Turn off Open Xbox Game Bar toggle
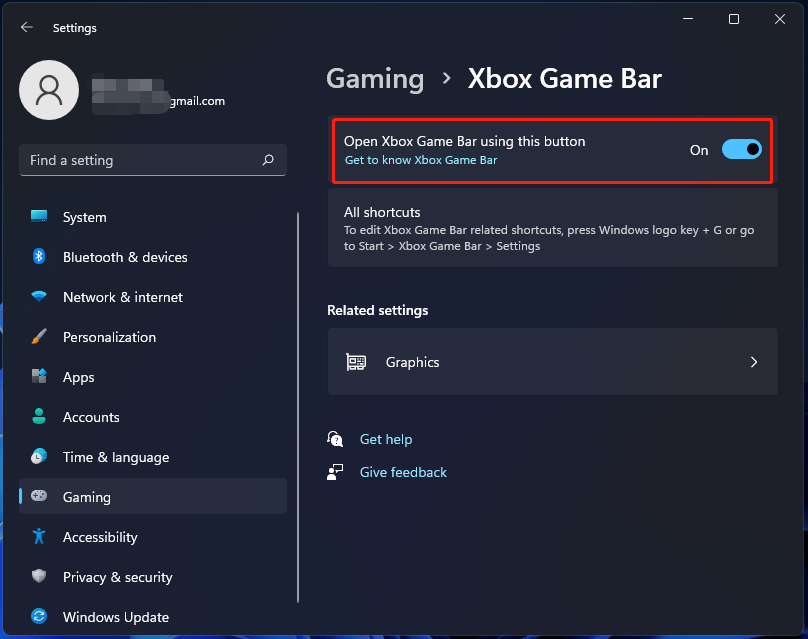The height and width of the screenshot is (639, 808). pos(741,148)
